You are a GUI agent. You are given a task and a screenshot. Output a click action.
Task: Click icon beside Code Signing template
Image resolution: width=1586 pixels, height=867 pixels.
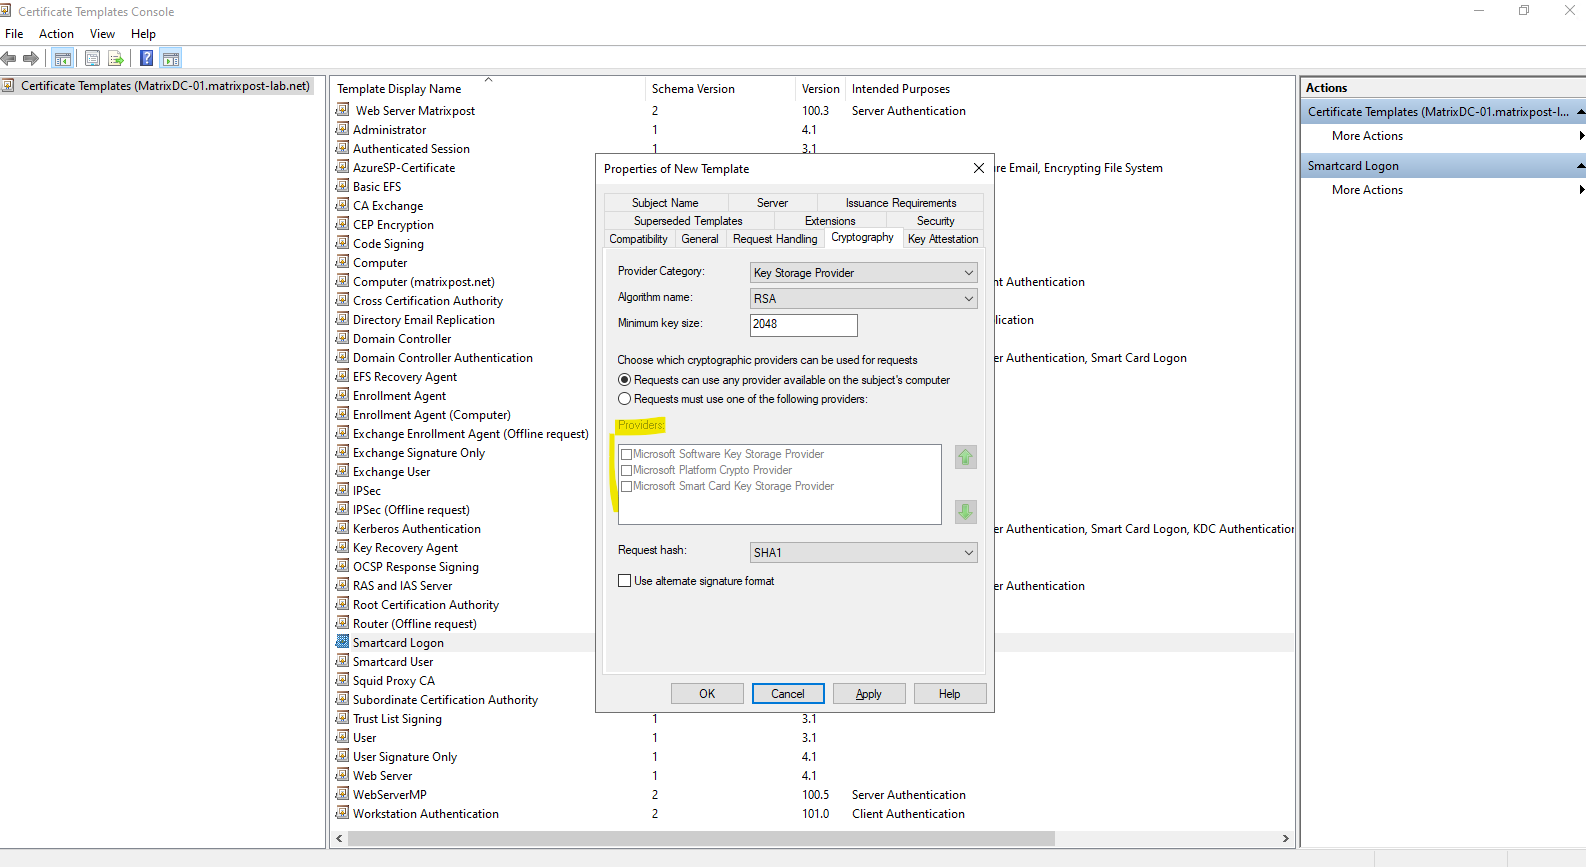342,243
